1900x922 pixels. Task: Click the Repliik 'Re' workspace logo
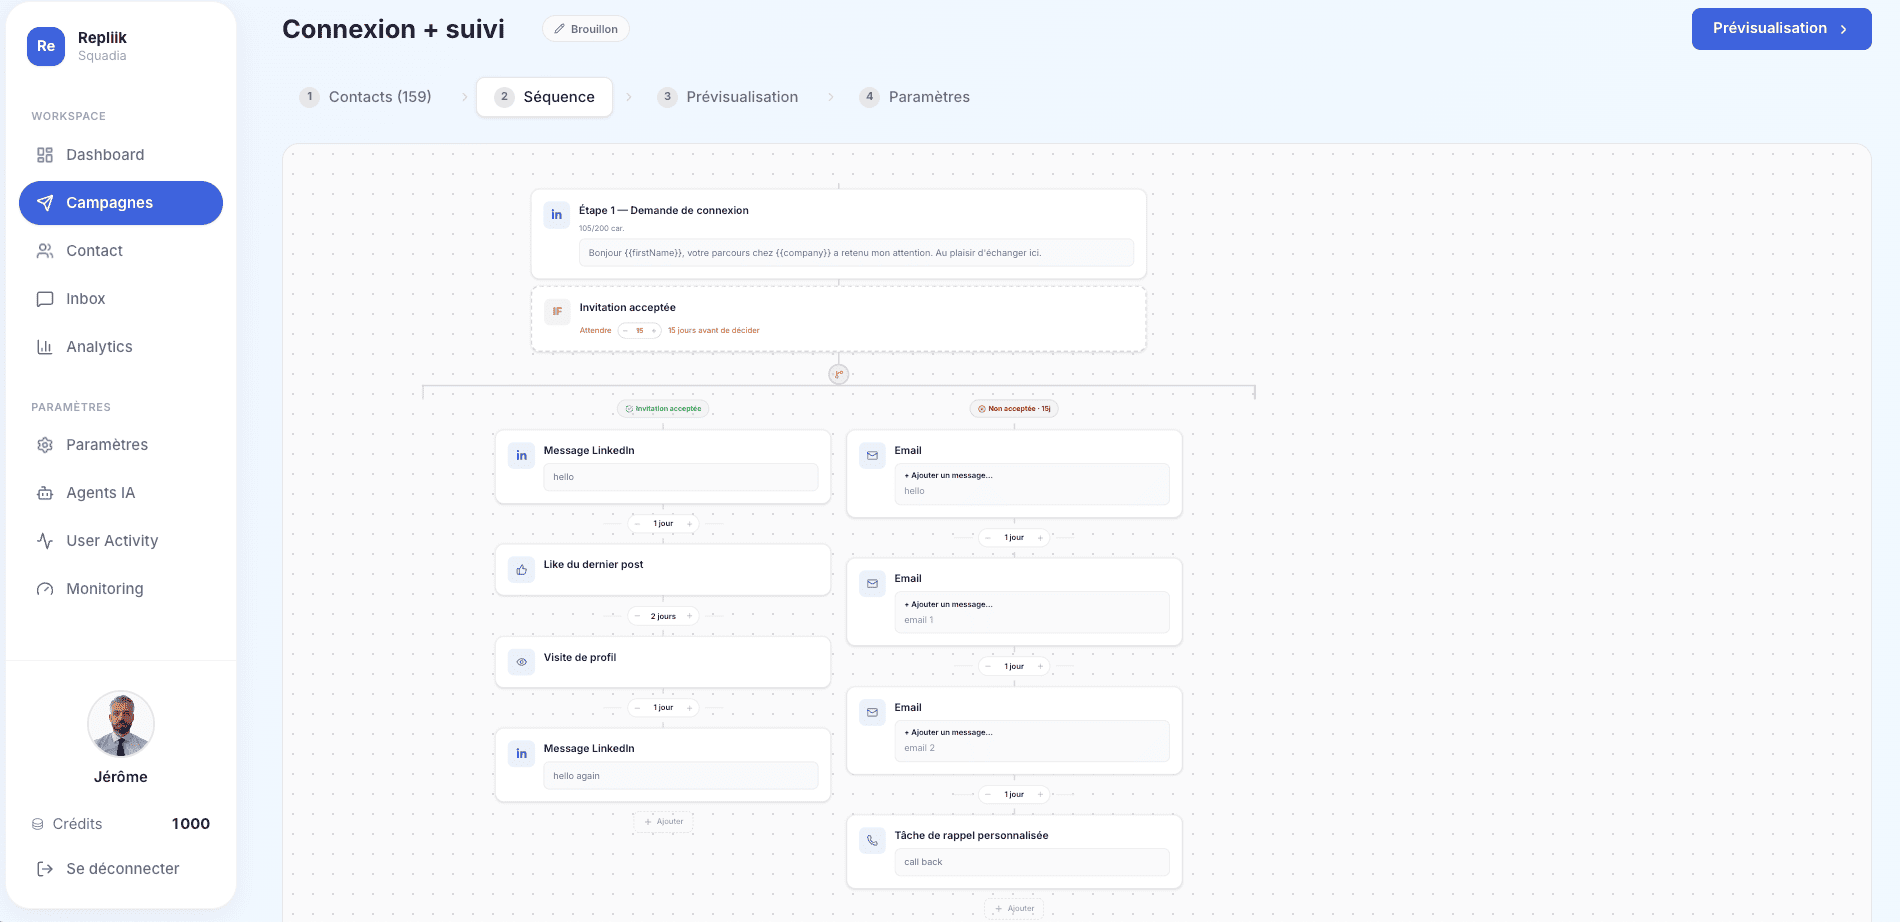tap(46, 46)
